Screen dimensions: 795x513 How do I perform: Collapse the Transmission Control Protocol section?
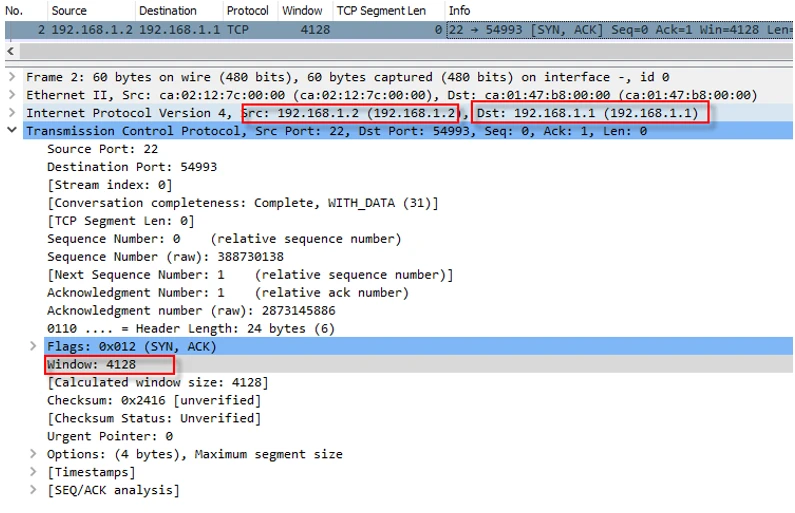tap(11, 131)
